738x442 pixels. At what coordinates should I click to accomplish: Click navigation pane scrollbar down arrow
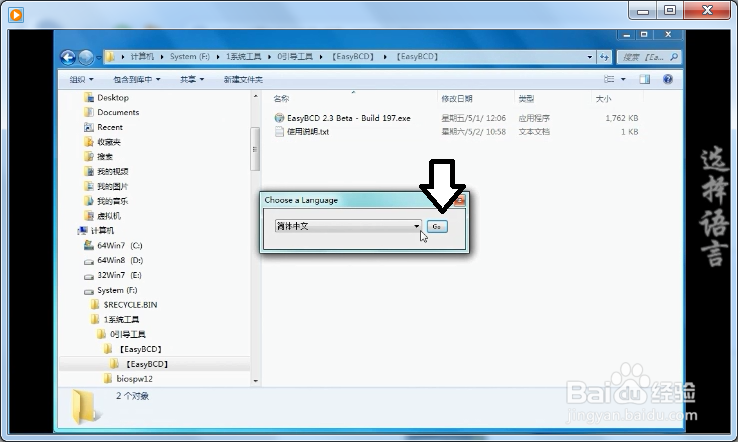256,381
